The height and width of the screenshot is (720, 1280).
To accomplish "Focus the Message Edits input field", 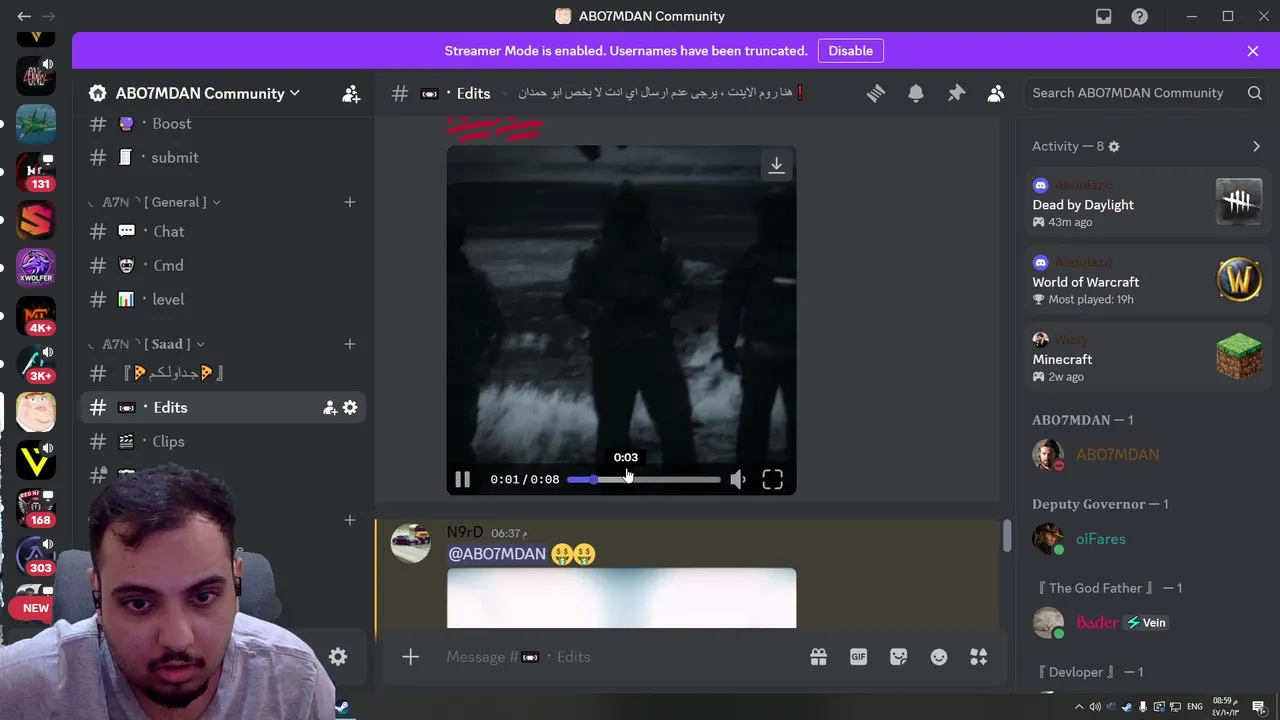I will coord(620,657).
